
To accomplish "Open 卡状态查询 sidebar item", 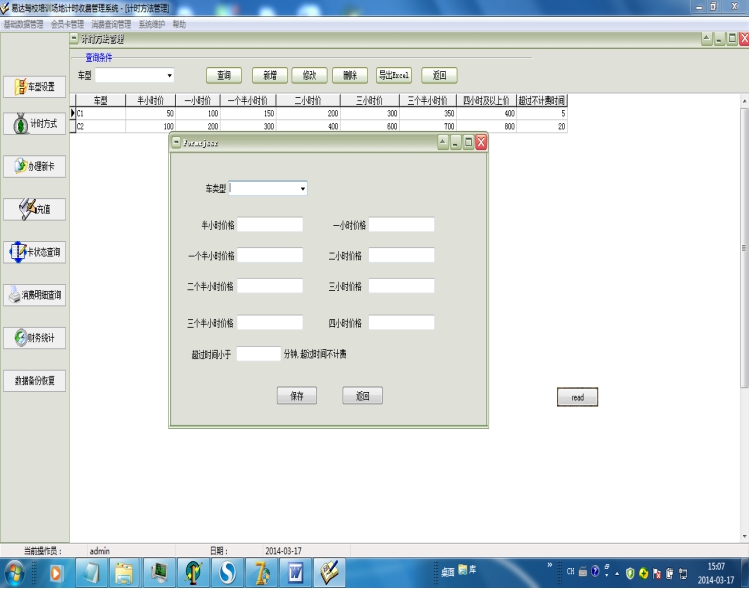I will [x=34, y=252].
